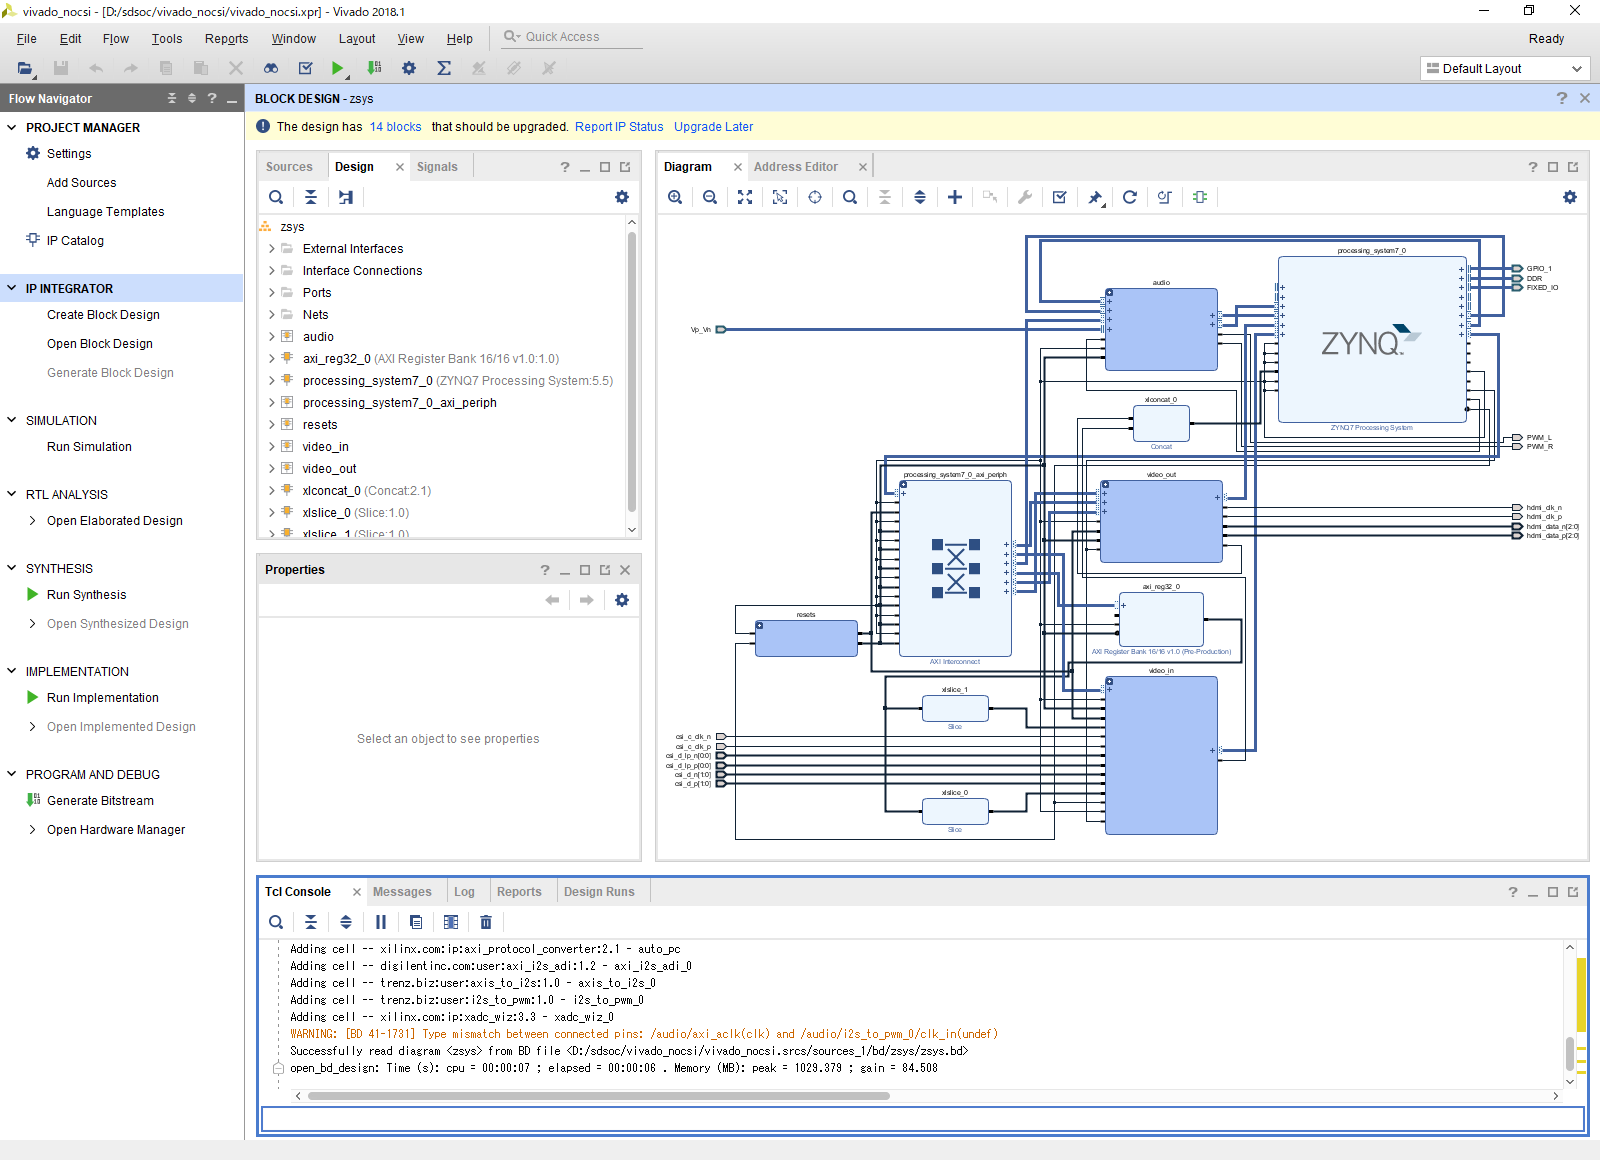Regenerate the layout with the circular arrow icon
This screenshot has width=1600, height=1160.
1130,197
